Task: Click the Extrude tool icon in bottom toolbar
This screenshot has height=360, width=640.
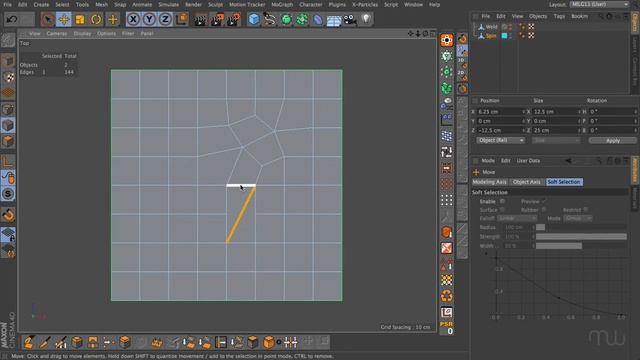Action: [x=77, y=342]
